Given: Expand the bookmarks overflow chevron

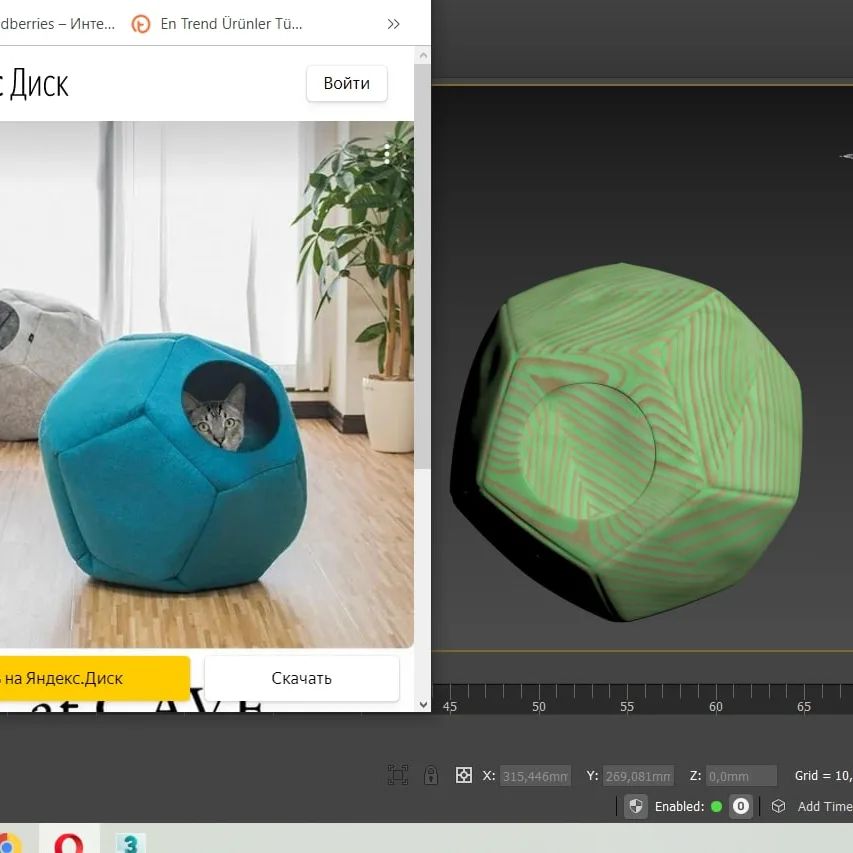Looking at the screenshot, I should [x=393, y=24].
